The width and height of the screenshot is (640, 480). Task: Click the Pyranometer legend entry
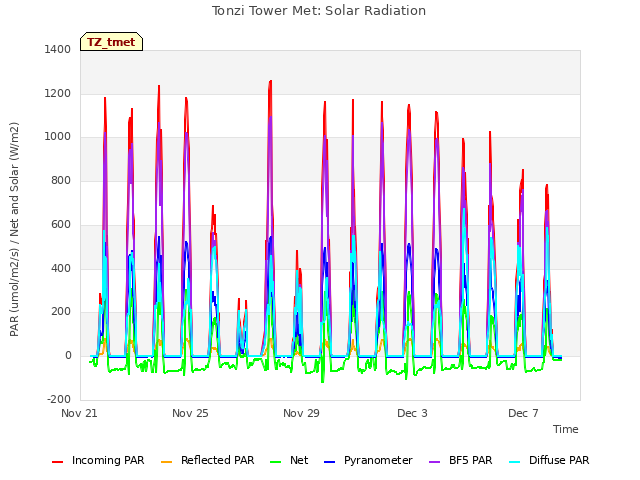(x=368, y=460)
